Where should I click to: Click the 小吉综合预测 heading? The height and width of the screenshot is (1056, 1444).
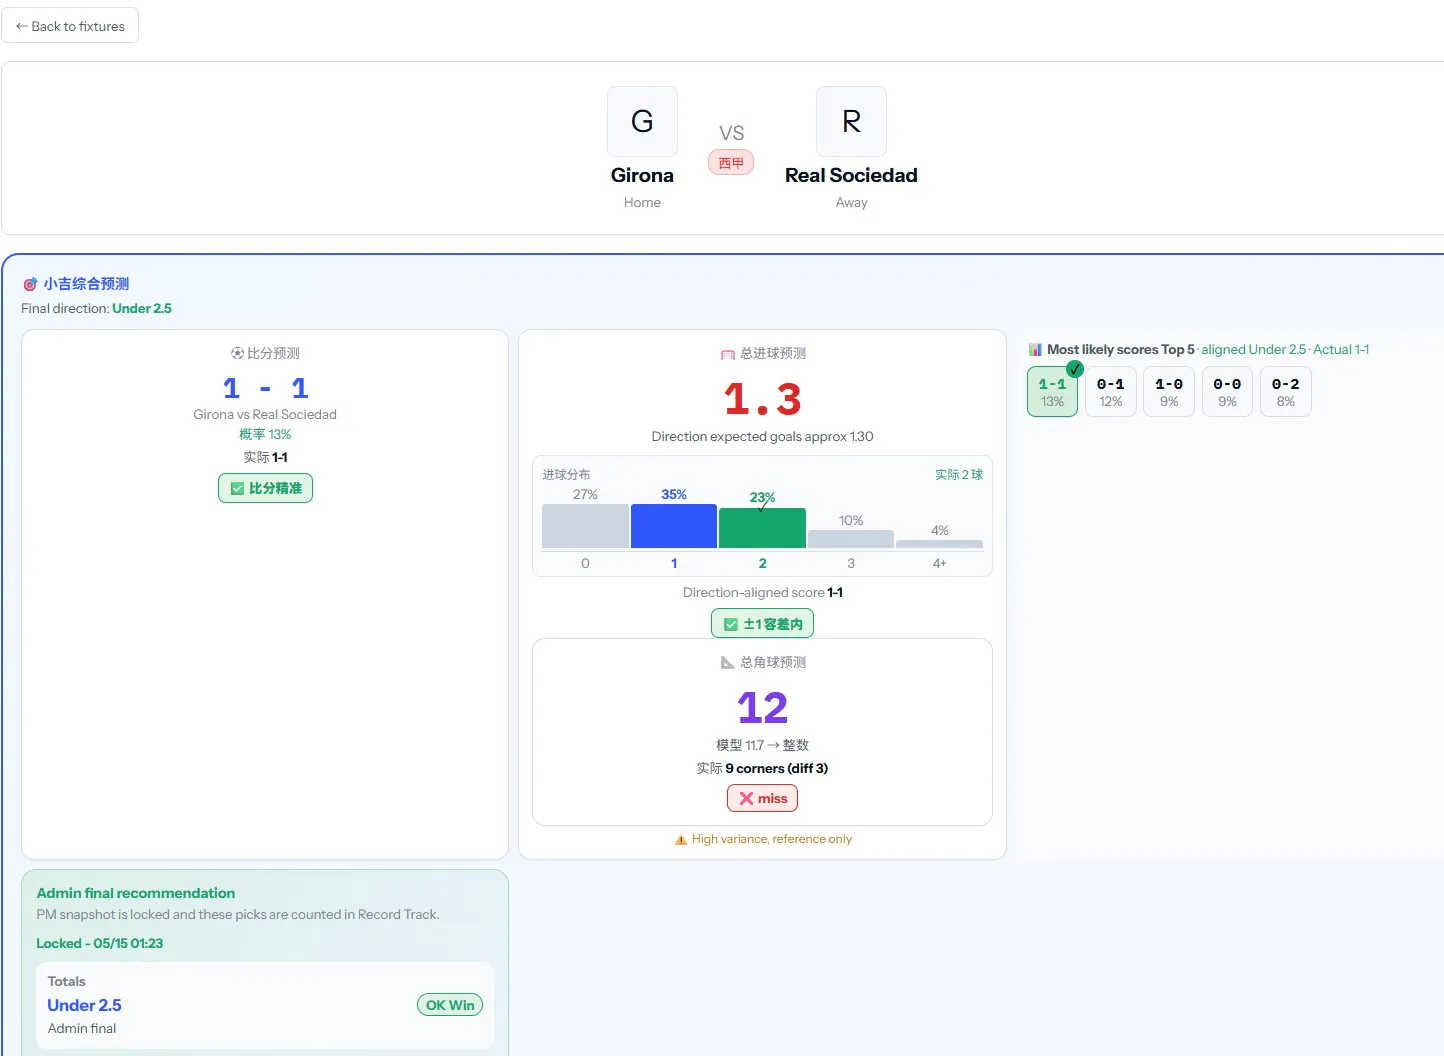coord(86,284)
